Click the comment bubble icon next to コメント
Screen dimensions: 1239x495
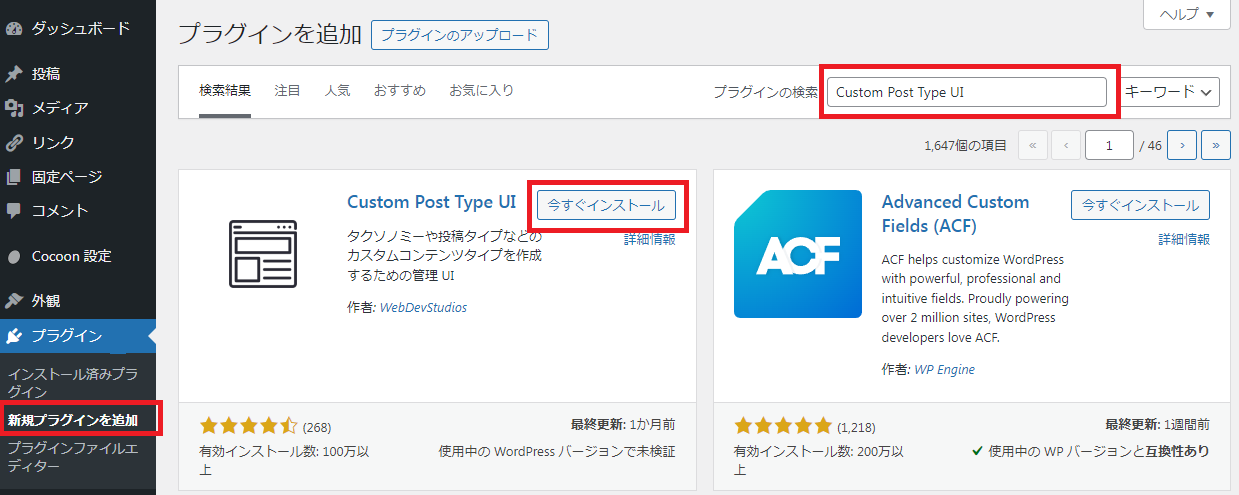point(13,211)
